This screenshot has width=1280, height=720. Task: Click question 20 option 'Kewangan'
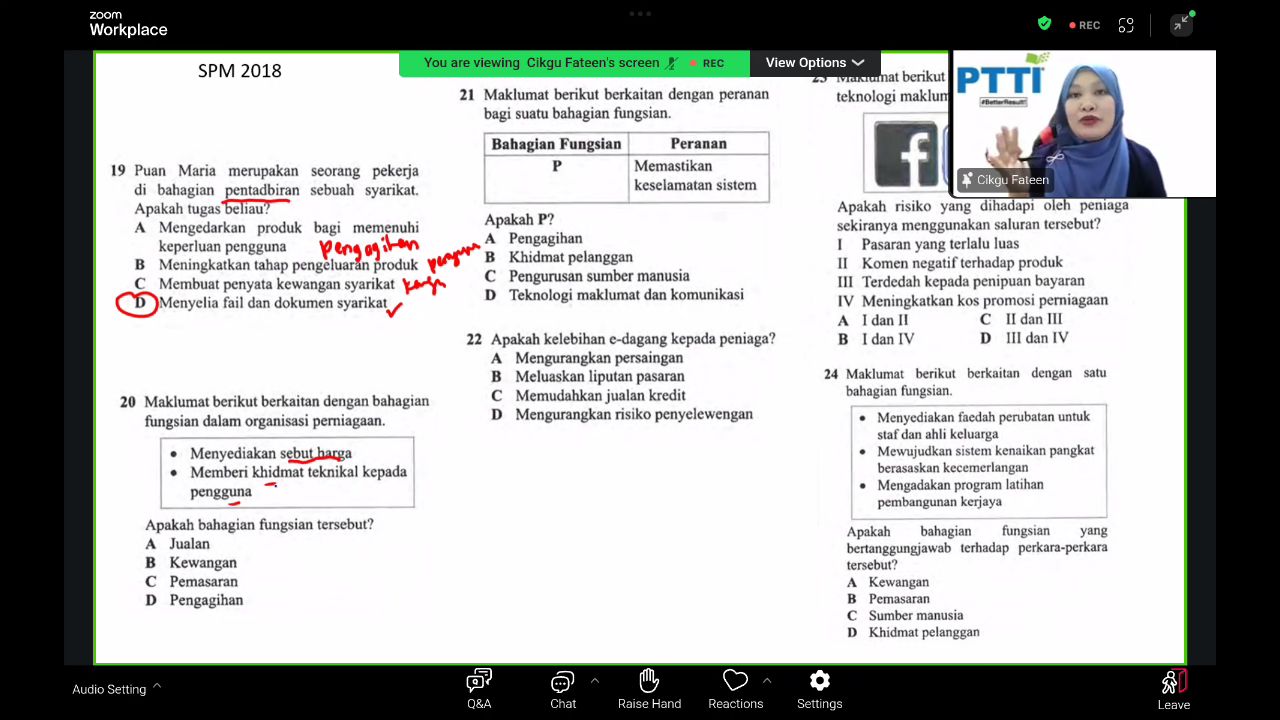pos(203,563)
